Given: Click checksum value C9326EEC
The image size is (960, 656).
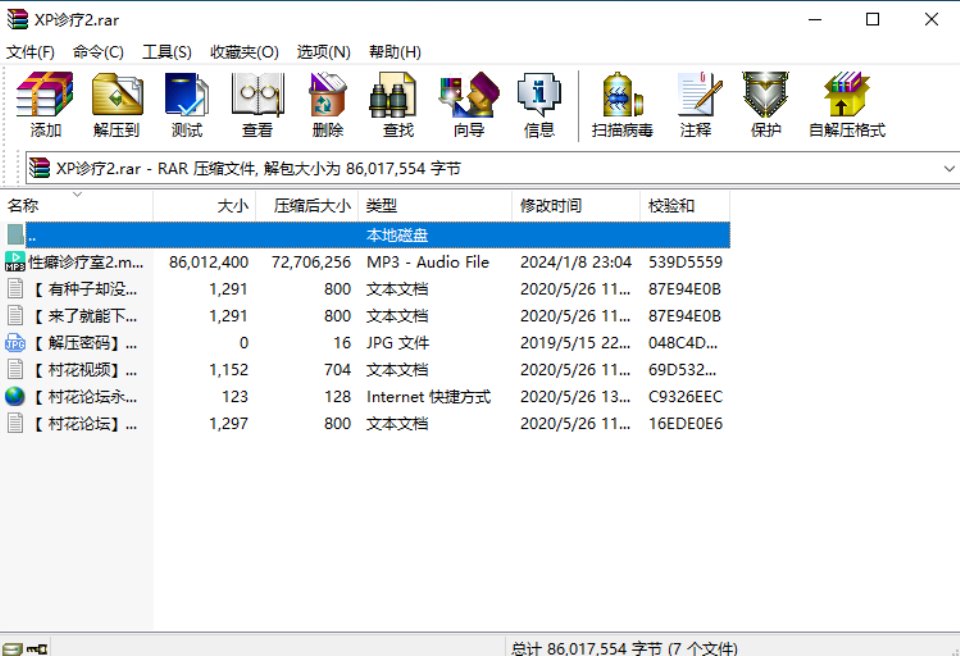Looking at the screenshot, I should pos(685,396).
